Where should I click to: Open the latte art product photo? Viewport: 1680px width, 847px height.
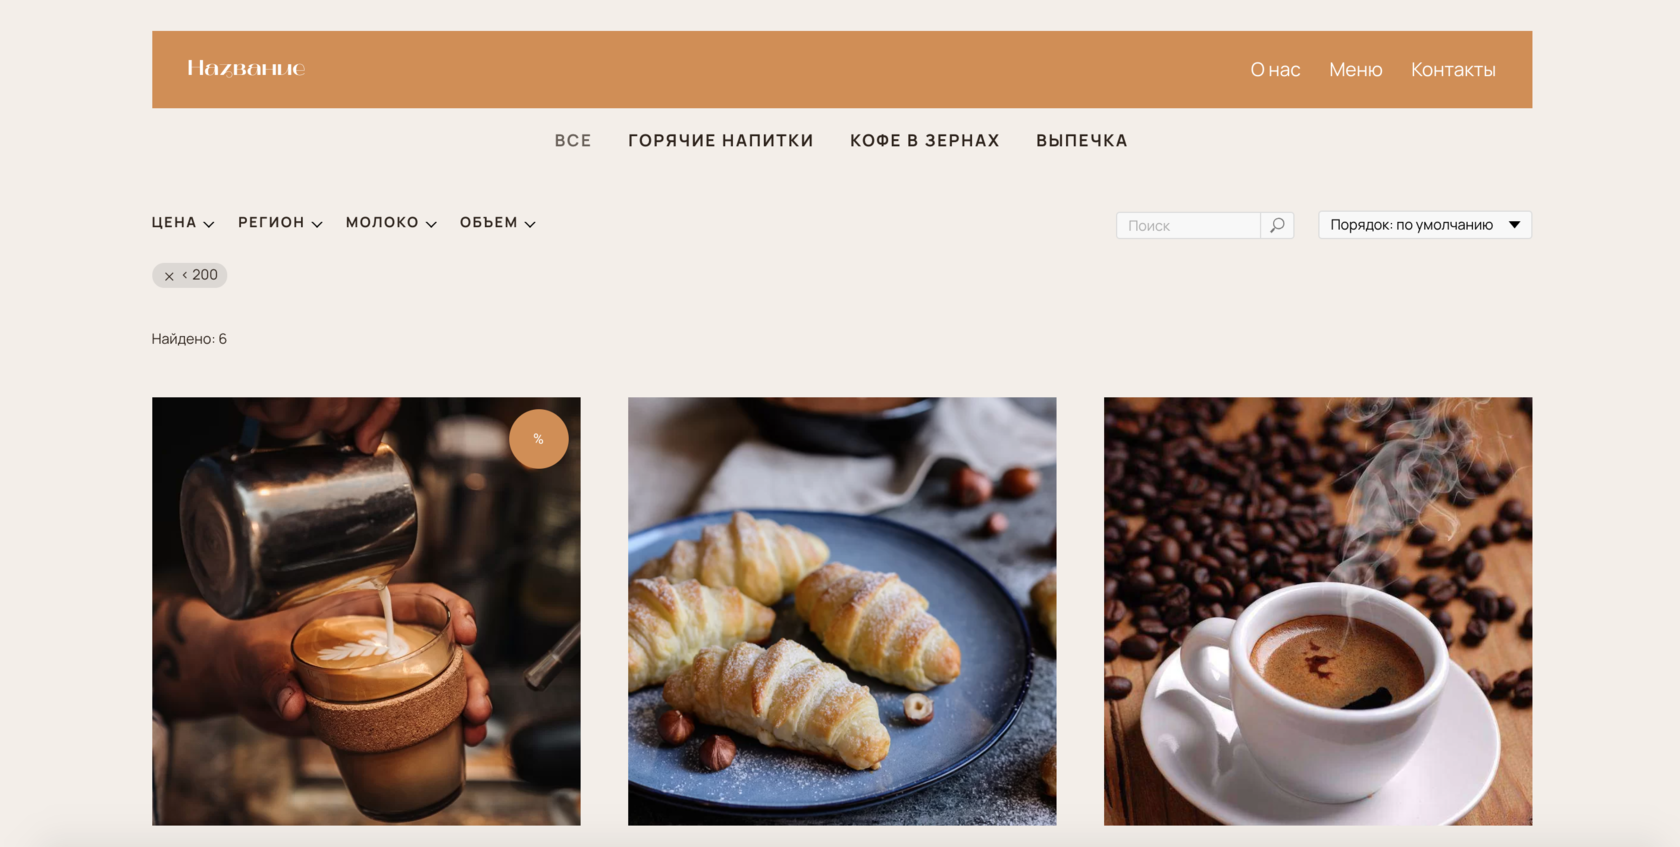[x=366, y=611]
